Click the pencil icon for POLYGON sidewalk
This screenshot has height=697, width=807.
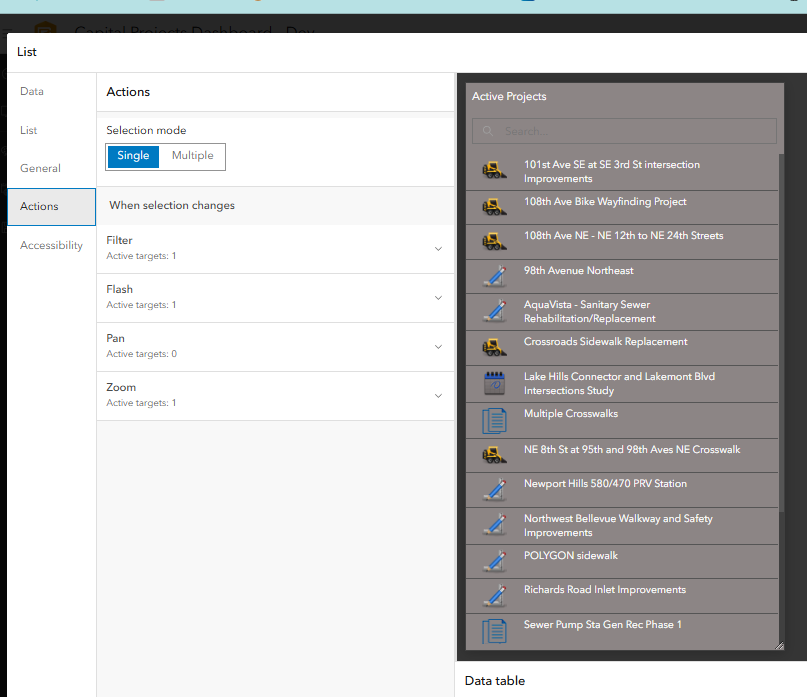pos(495,561)
